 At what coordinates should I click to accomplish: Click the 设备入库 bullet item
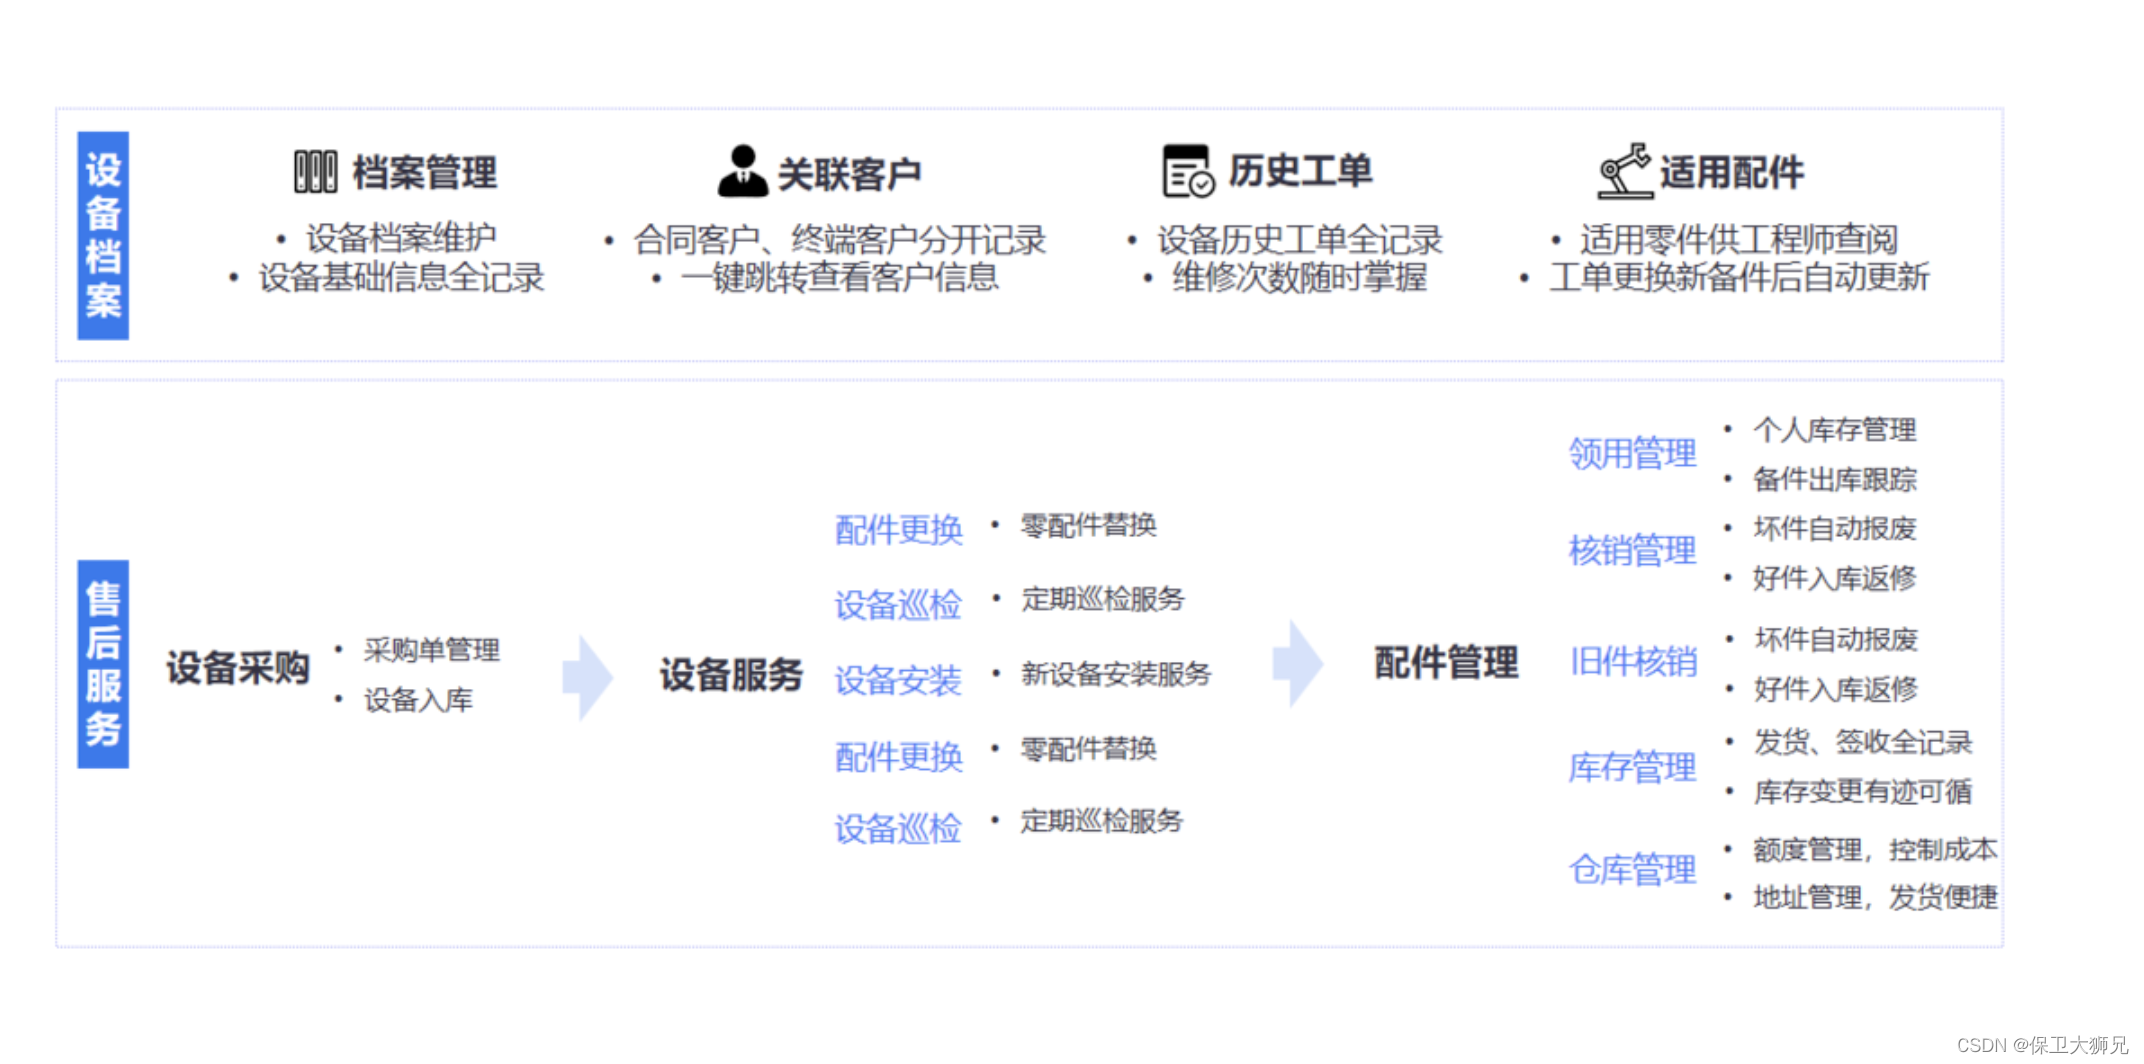pos(418,700)
